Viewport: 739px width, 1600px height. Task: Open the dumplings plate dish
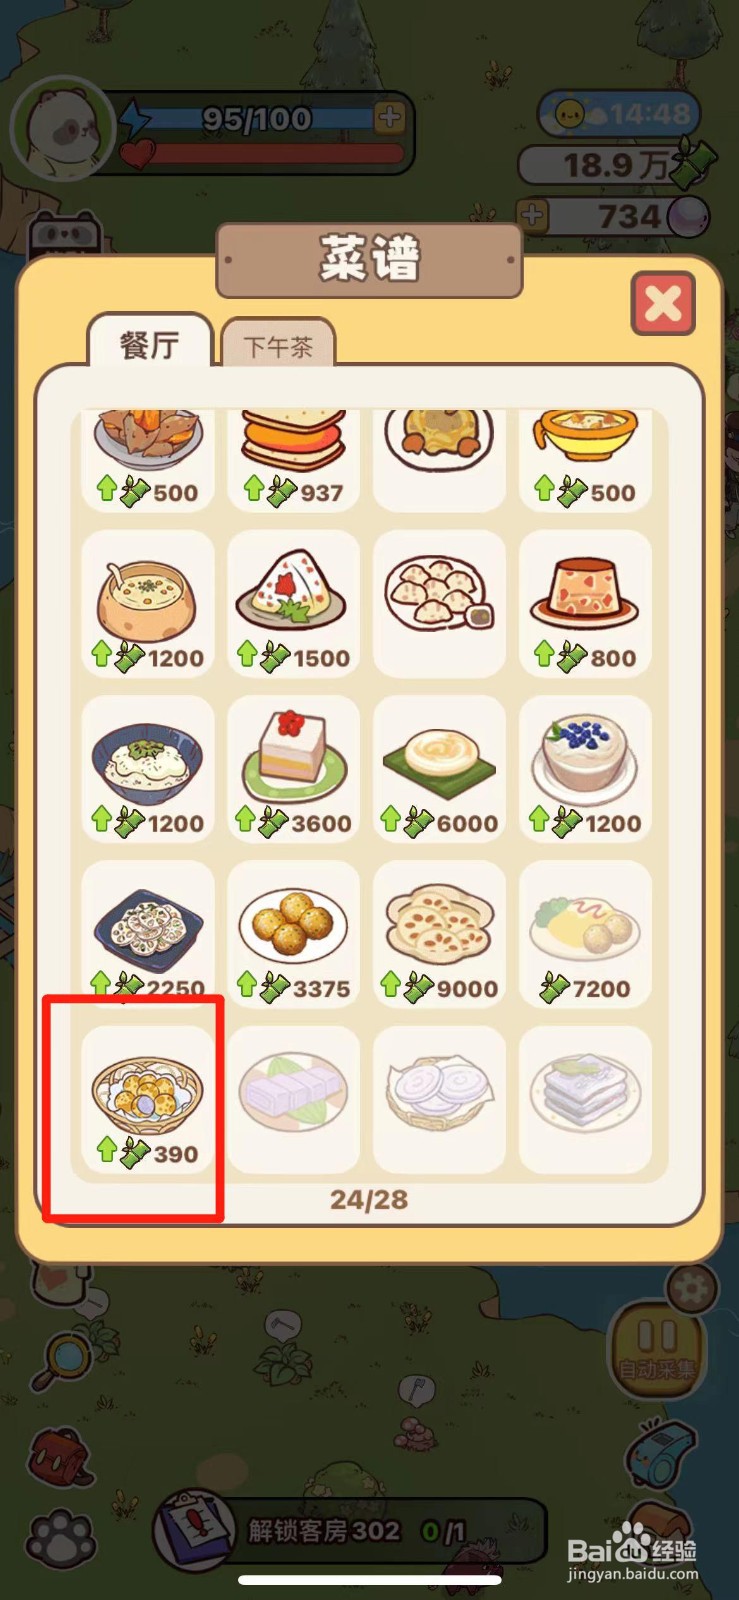click(x=439, y=603)
